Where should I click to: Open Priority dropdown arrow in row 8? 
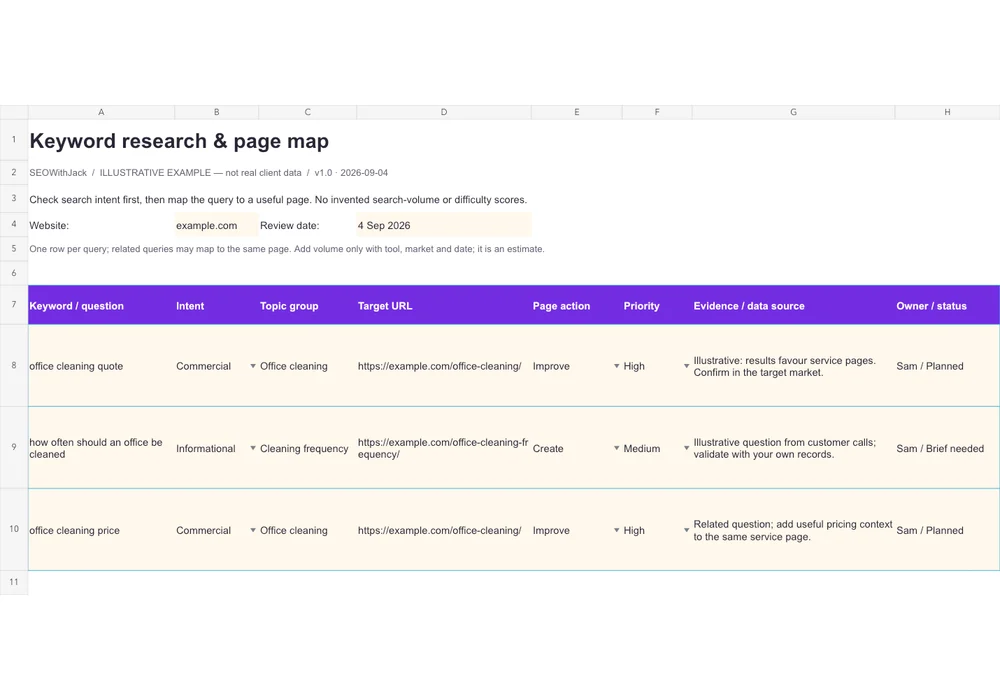(686, 366)
